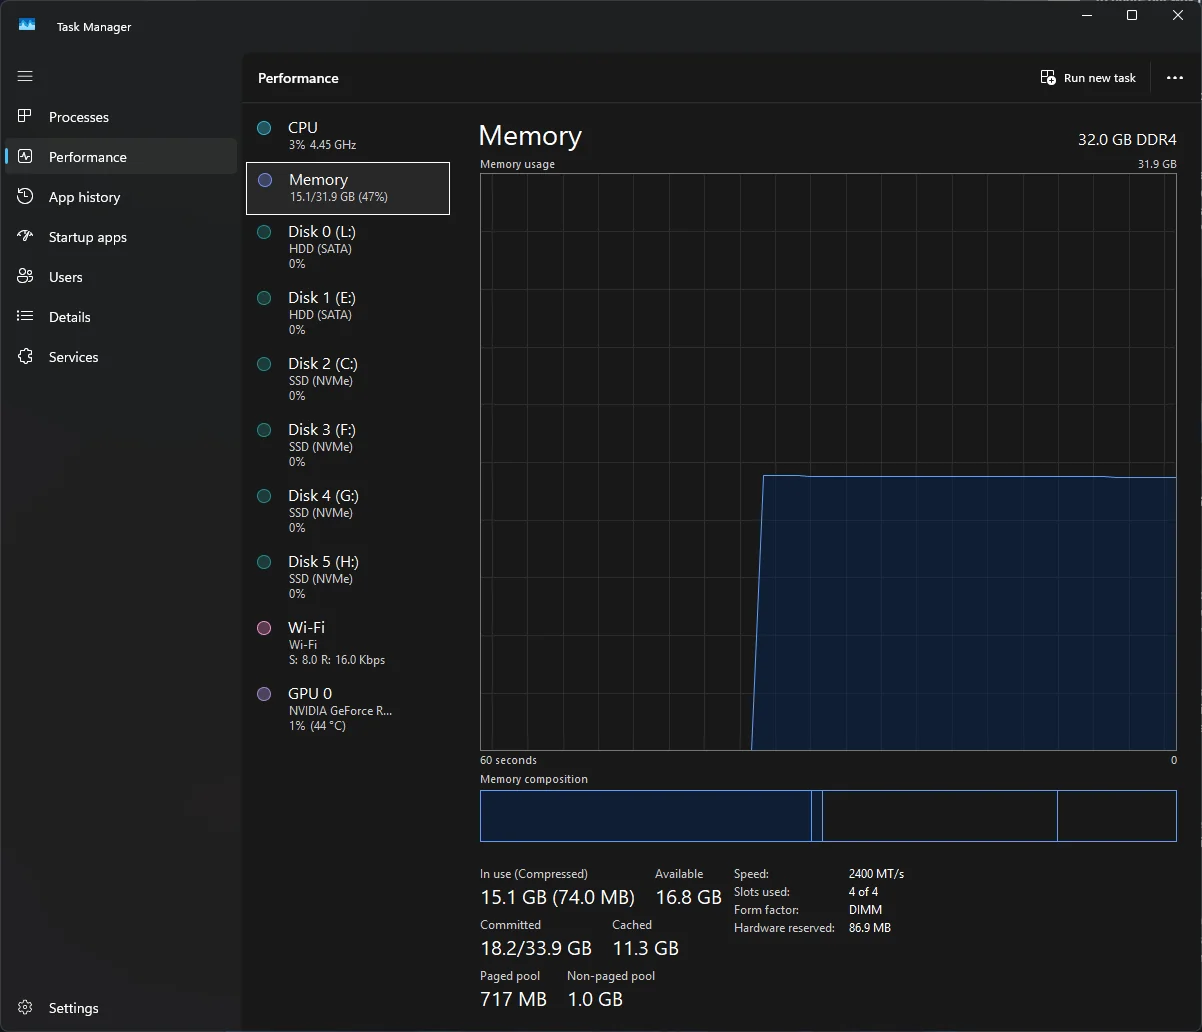1202x1032 pixels.
Task: Click the 32.0 GB DDR4 label
Action: (1127, 140)
